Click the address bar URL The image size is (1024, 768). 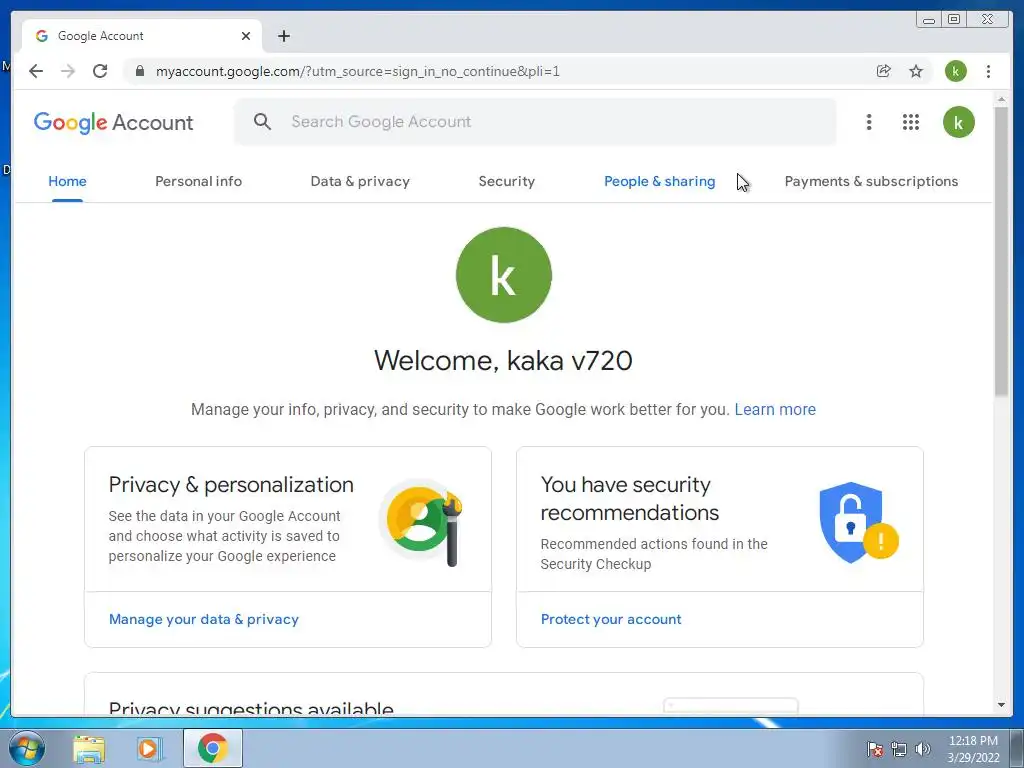357,71
